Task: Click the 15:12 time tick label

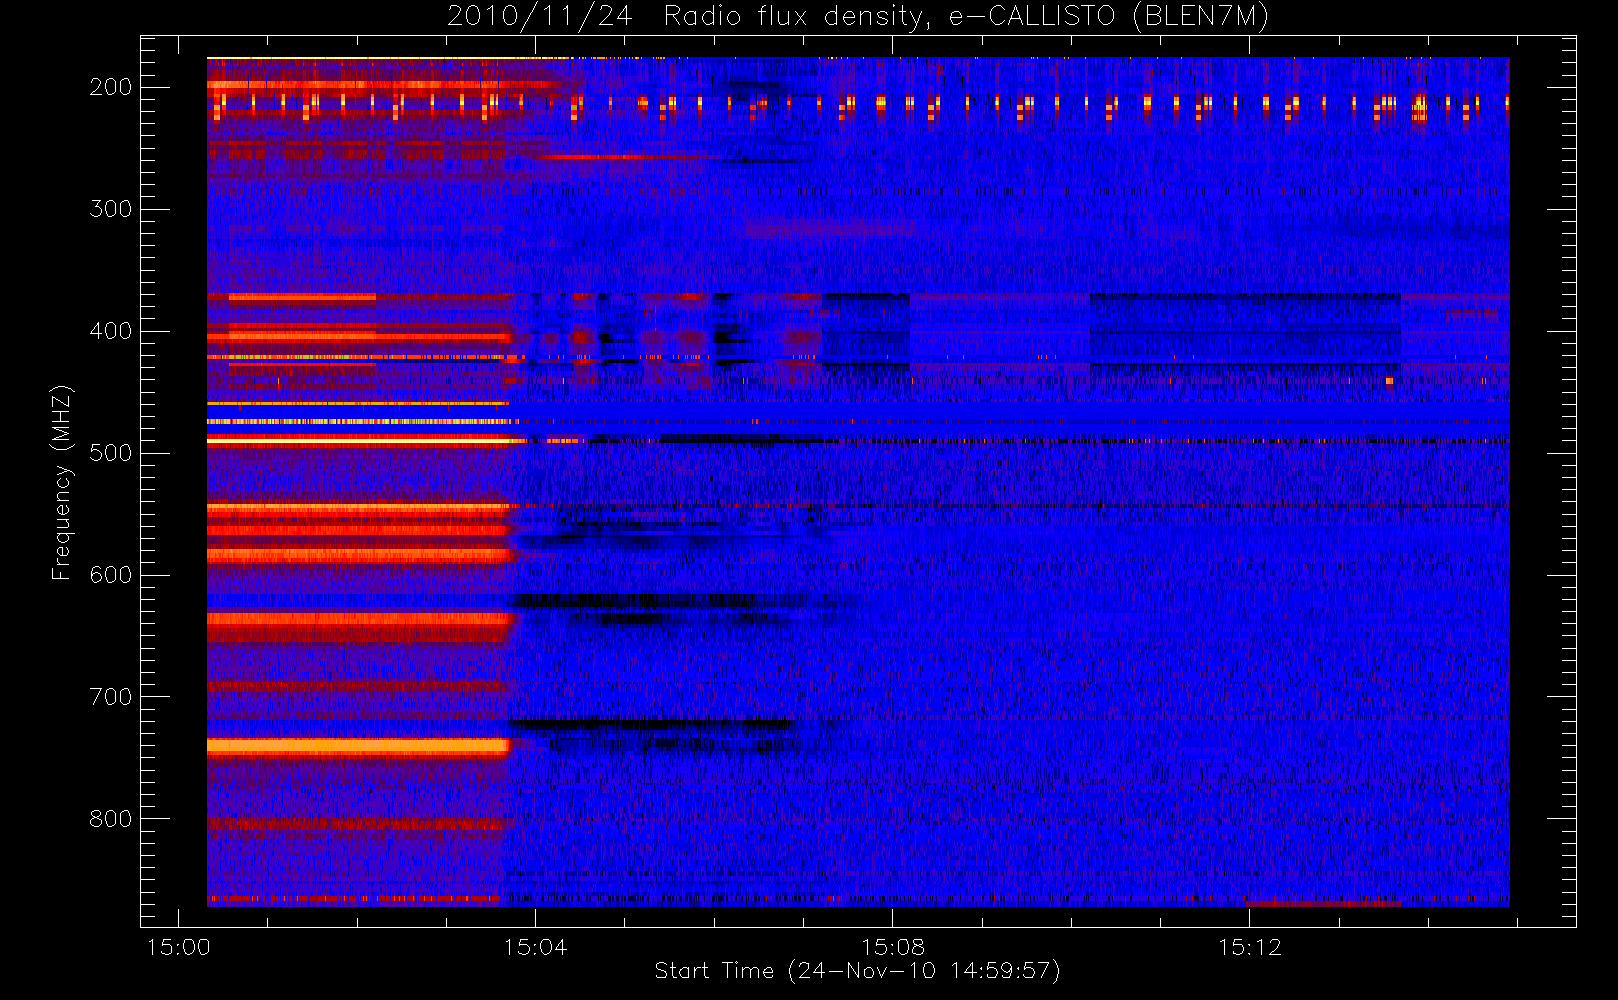Action: (x=1249, y=947)
